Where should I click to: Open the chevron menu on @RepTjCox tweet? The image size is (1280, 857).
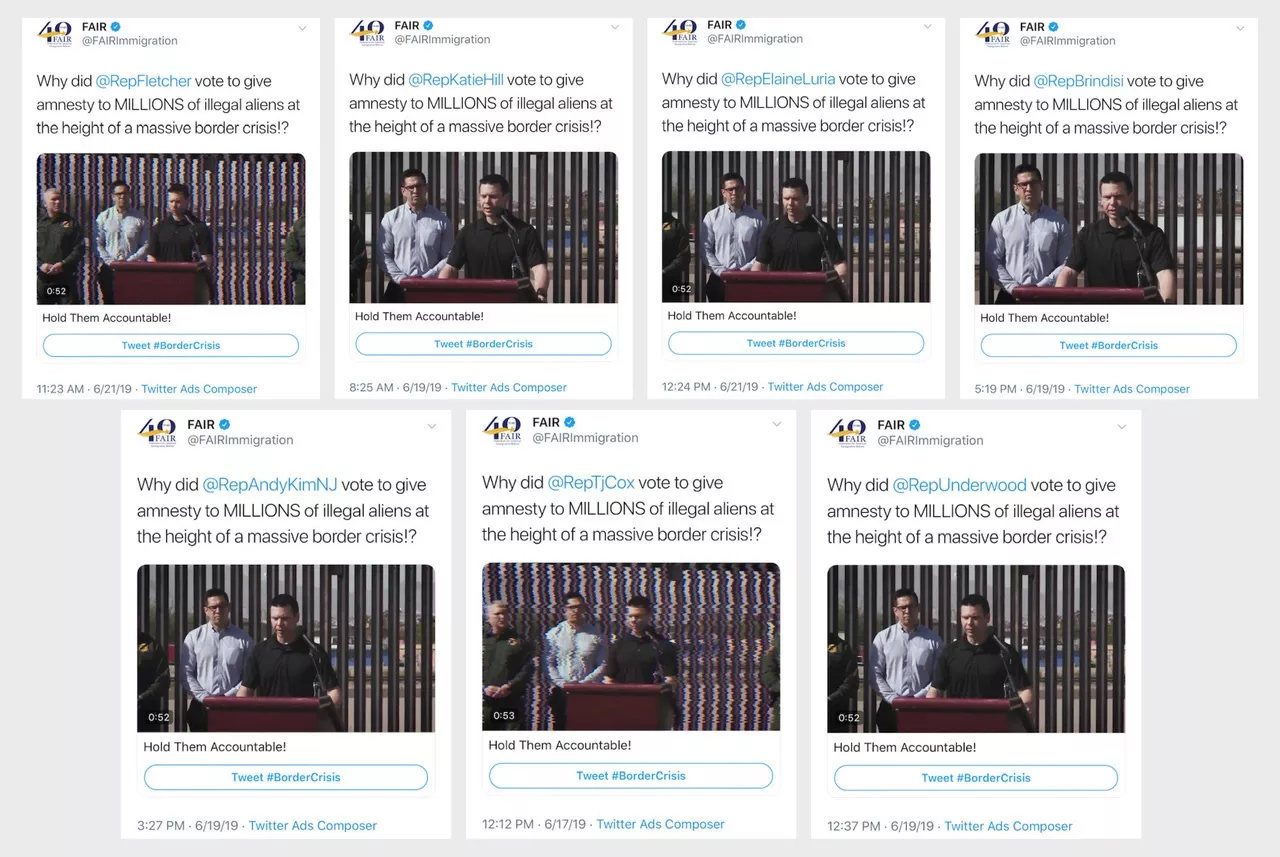tap(777, 424)
